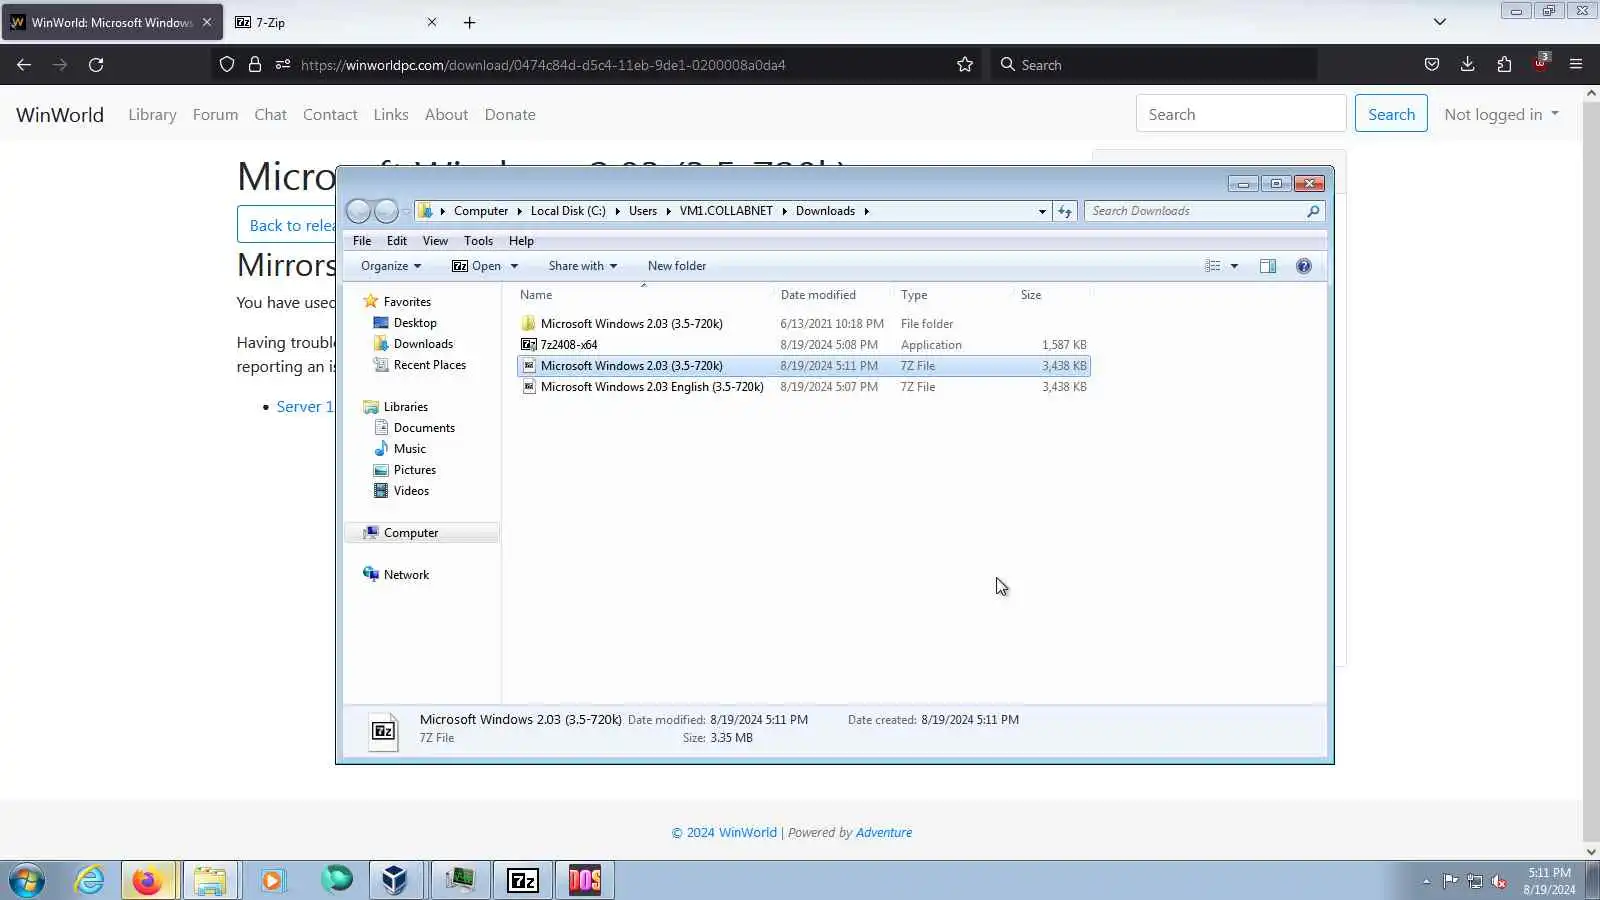Open the VirtualBox cube icon on the taskbar

pos(395,881)
